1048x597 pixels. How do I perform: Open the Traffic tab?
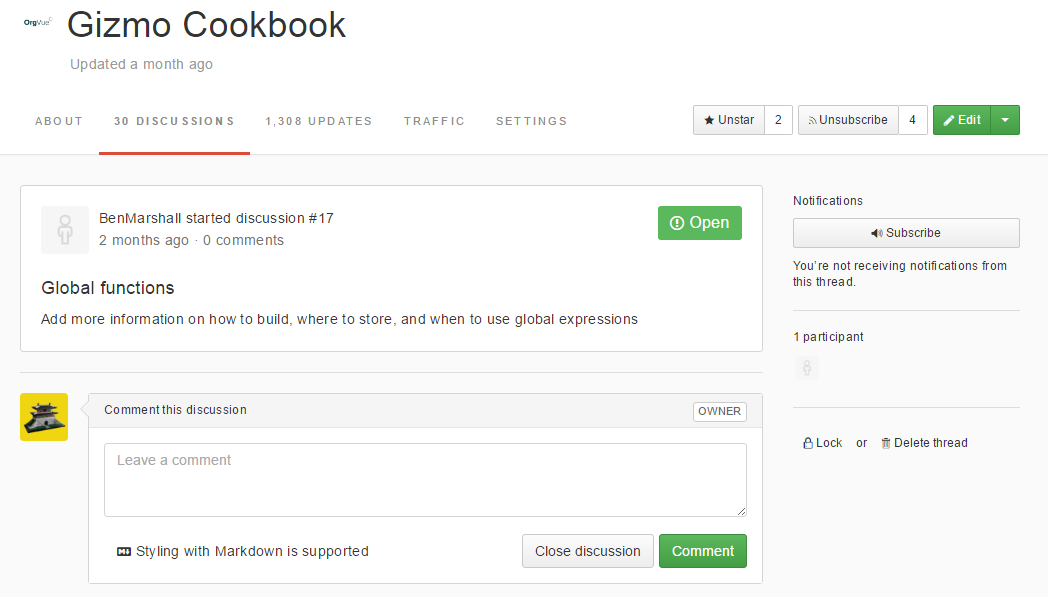point(434,121)
